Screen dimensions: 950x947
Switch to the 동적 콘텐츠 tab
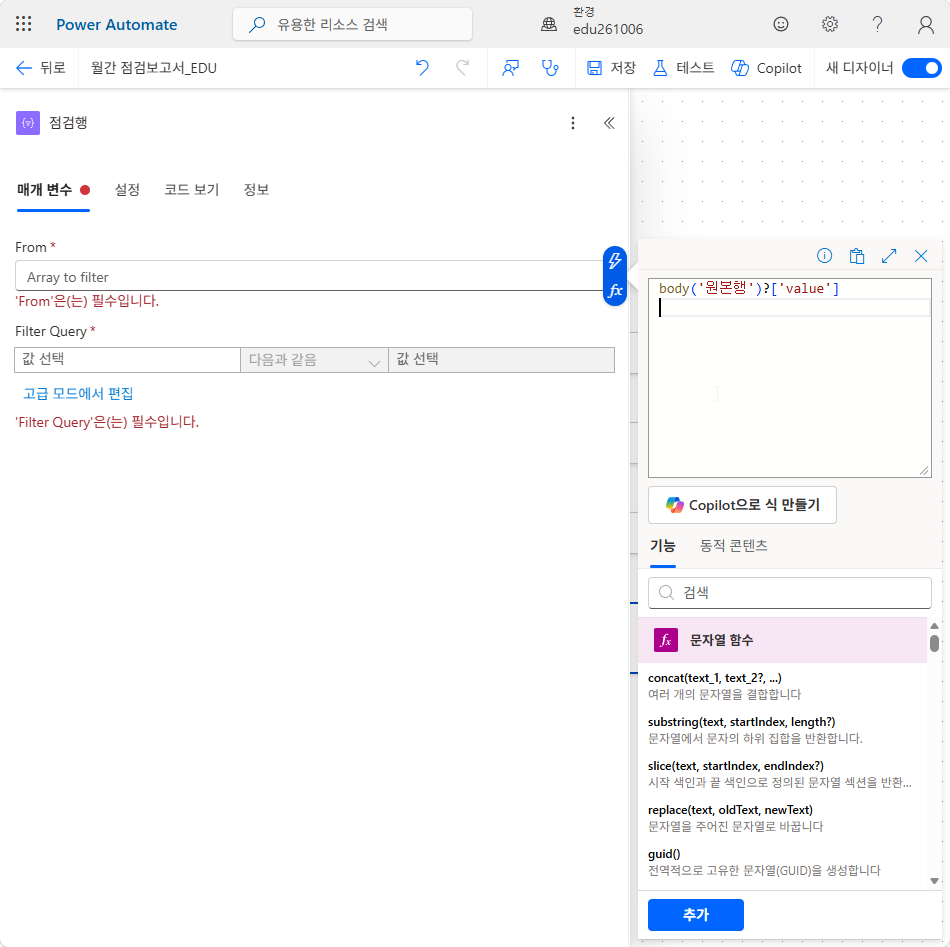pos(733,546)
